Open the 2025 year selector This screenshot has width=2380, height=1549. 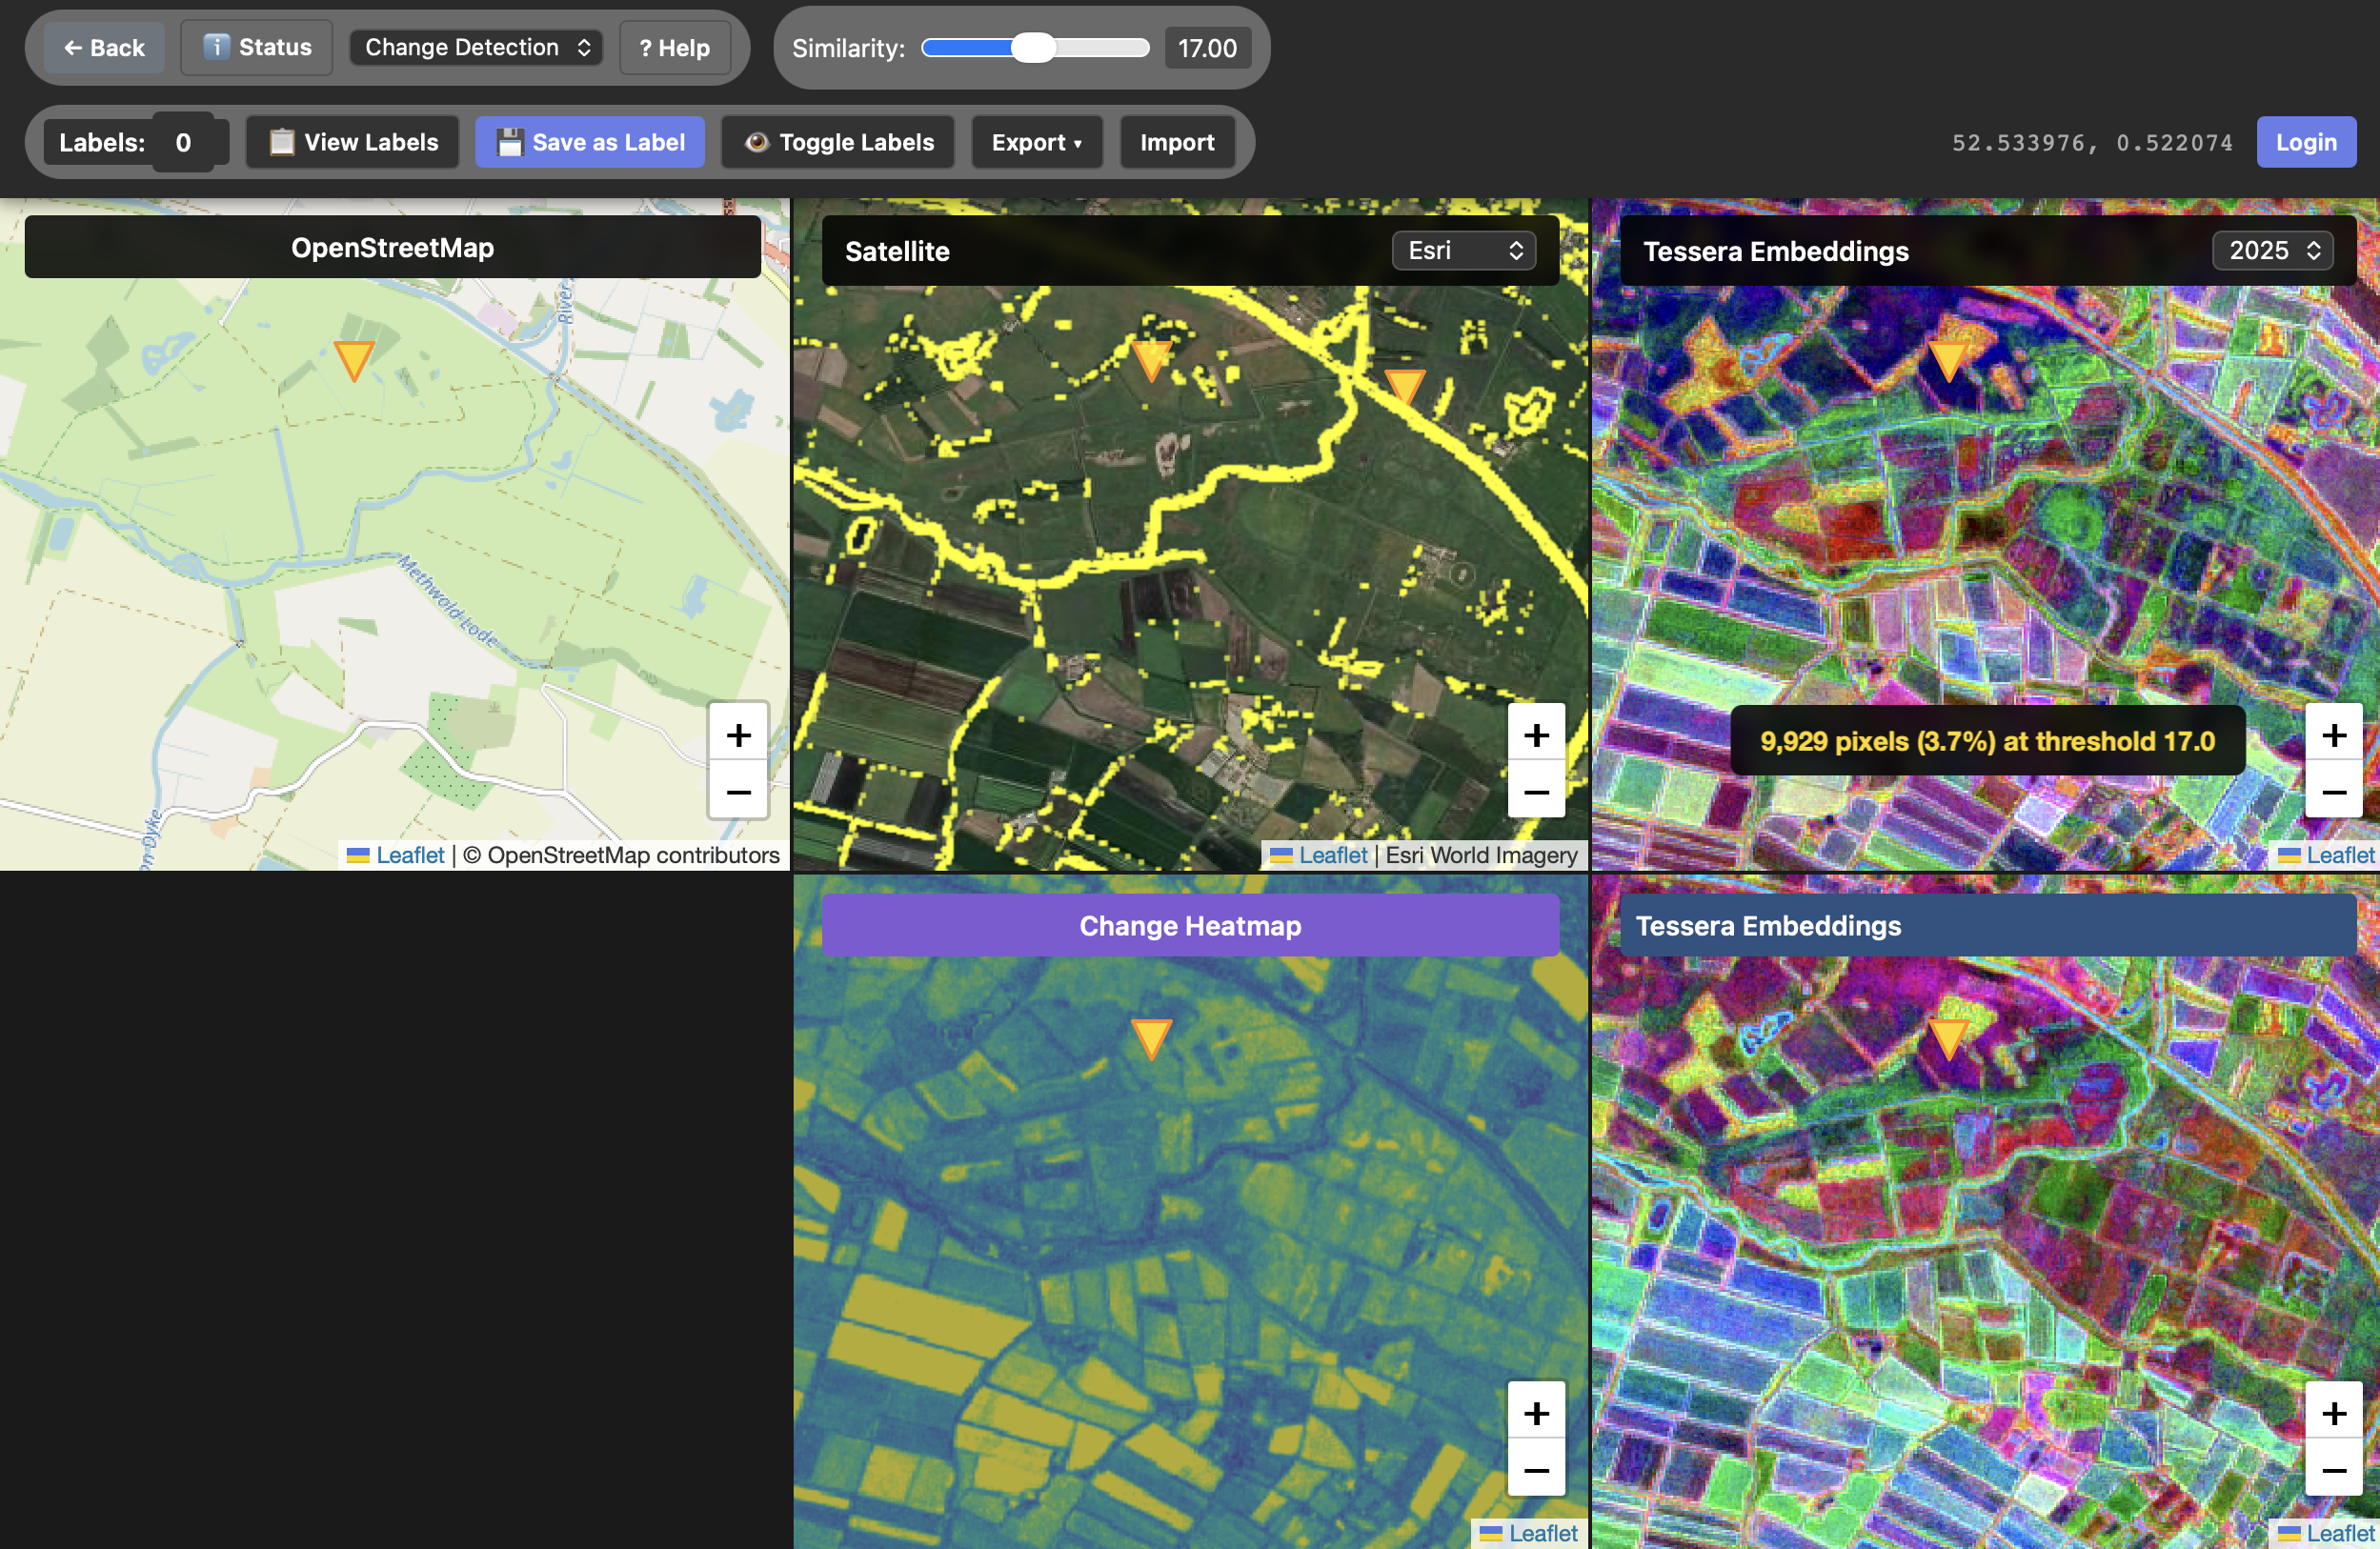[x=2272, y=250]
